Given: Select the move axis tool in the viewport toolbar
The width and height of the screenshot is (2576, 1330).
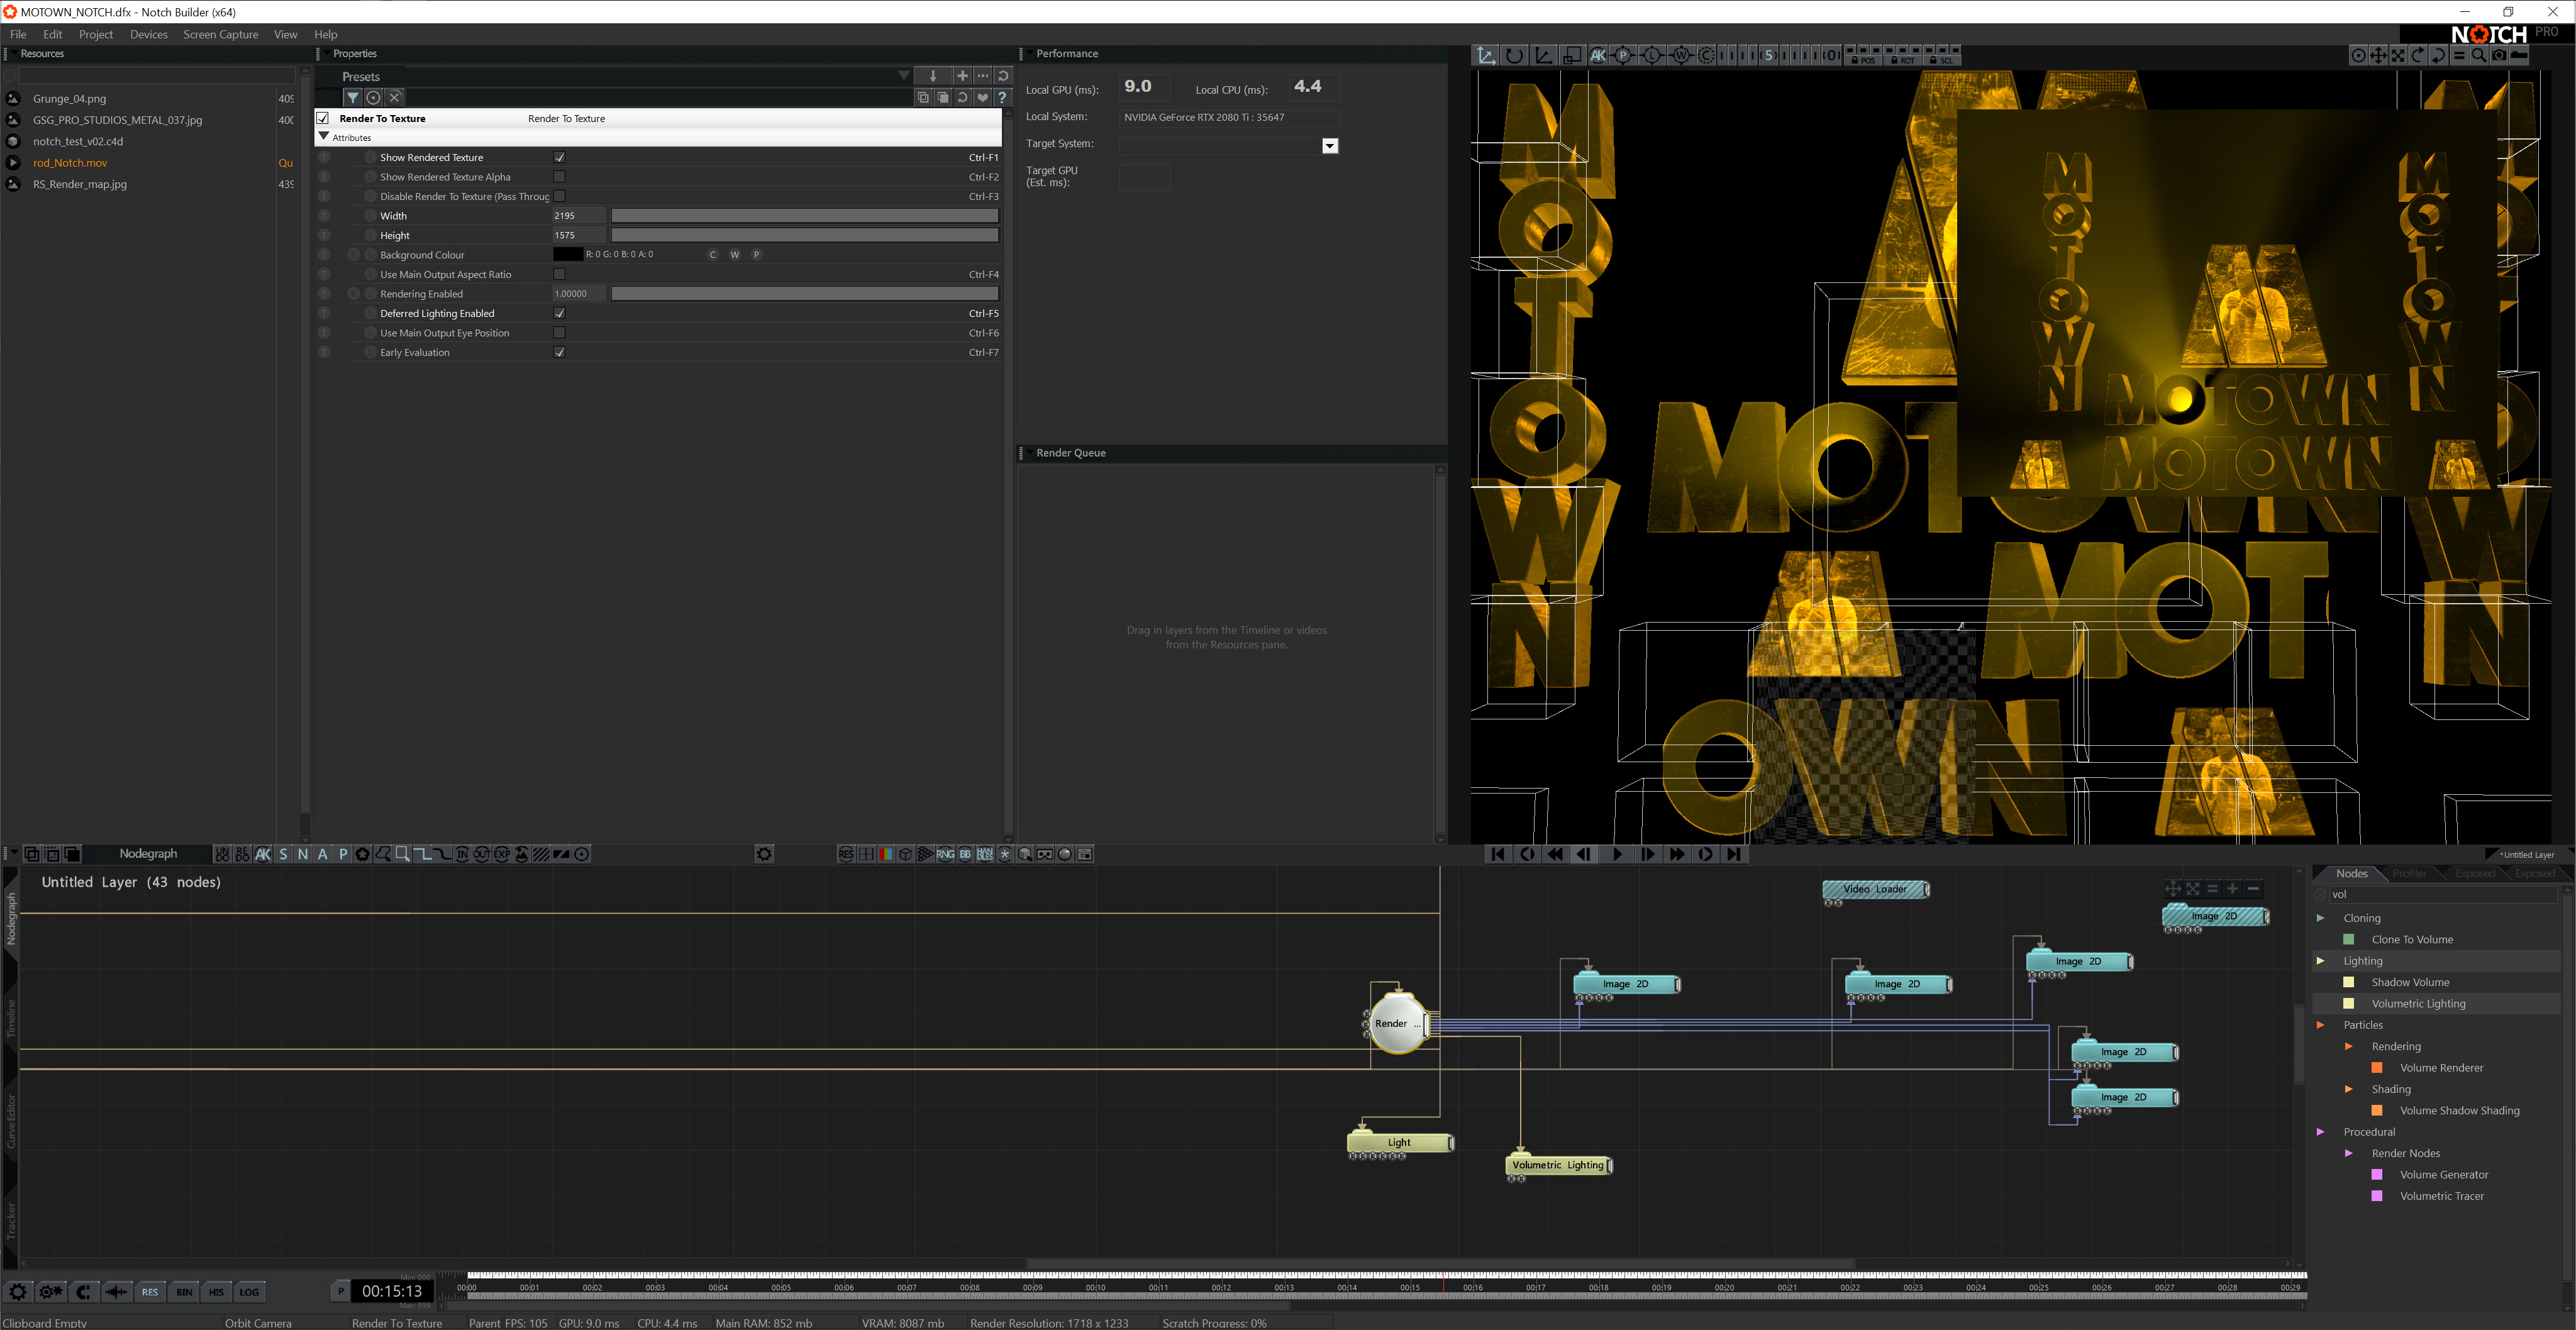Looking at the screenshot, I should [x=1486, y=56].
